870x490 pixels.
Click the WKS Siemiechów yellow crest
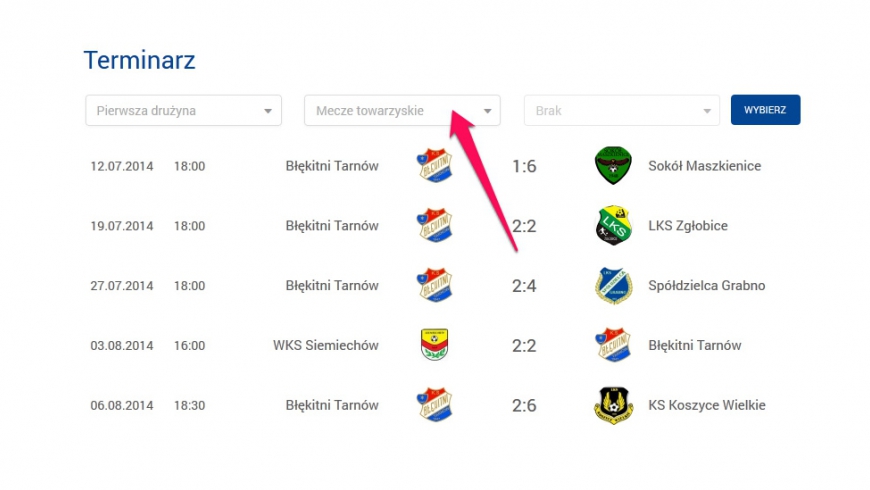434,345
